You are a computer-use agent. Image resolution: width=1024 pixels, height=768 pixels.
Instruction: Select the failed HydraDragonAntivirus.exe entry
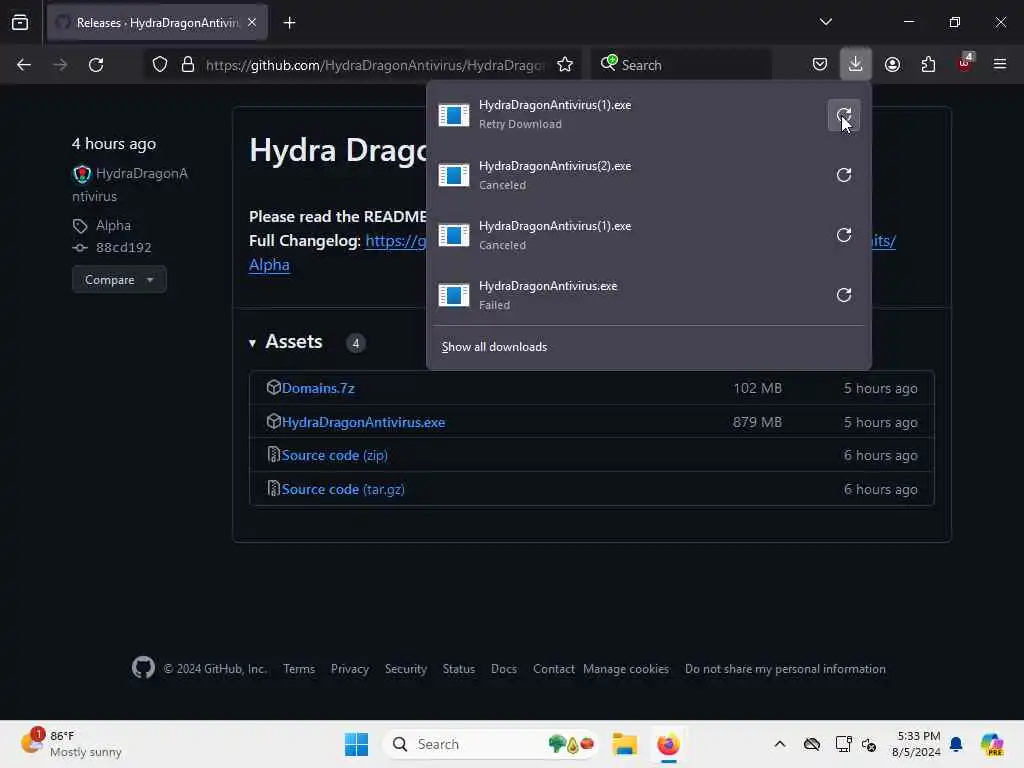pyautogui.click(x=627, y=295)
